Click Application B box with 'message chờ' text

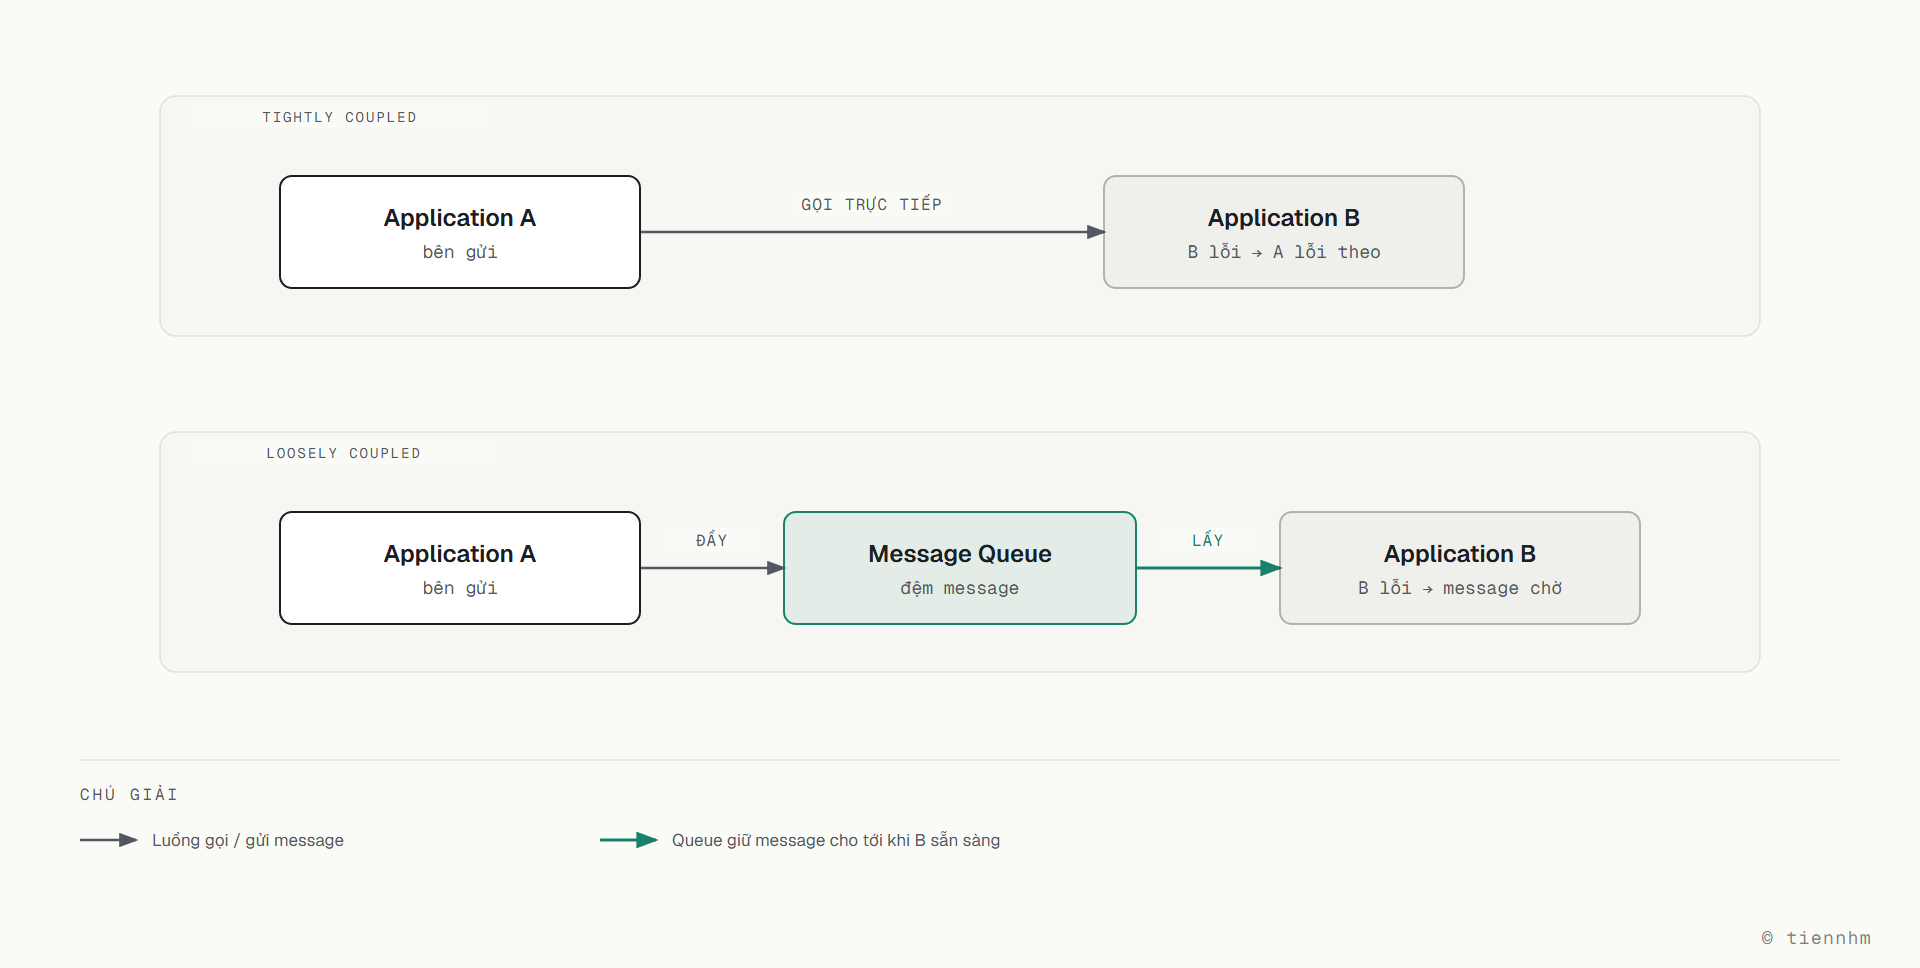tap(1460, 568)
